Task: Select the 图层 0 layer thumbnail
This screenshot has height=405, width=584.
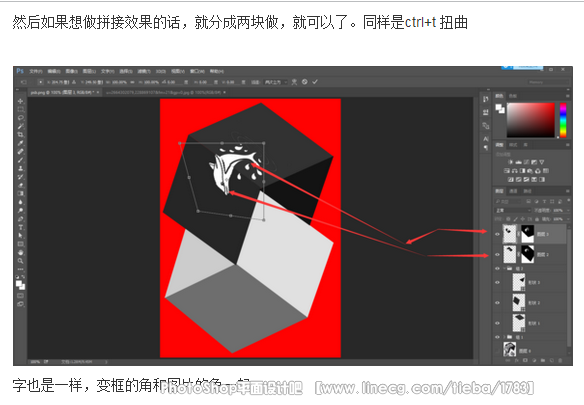Action: 510,349
